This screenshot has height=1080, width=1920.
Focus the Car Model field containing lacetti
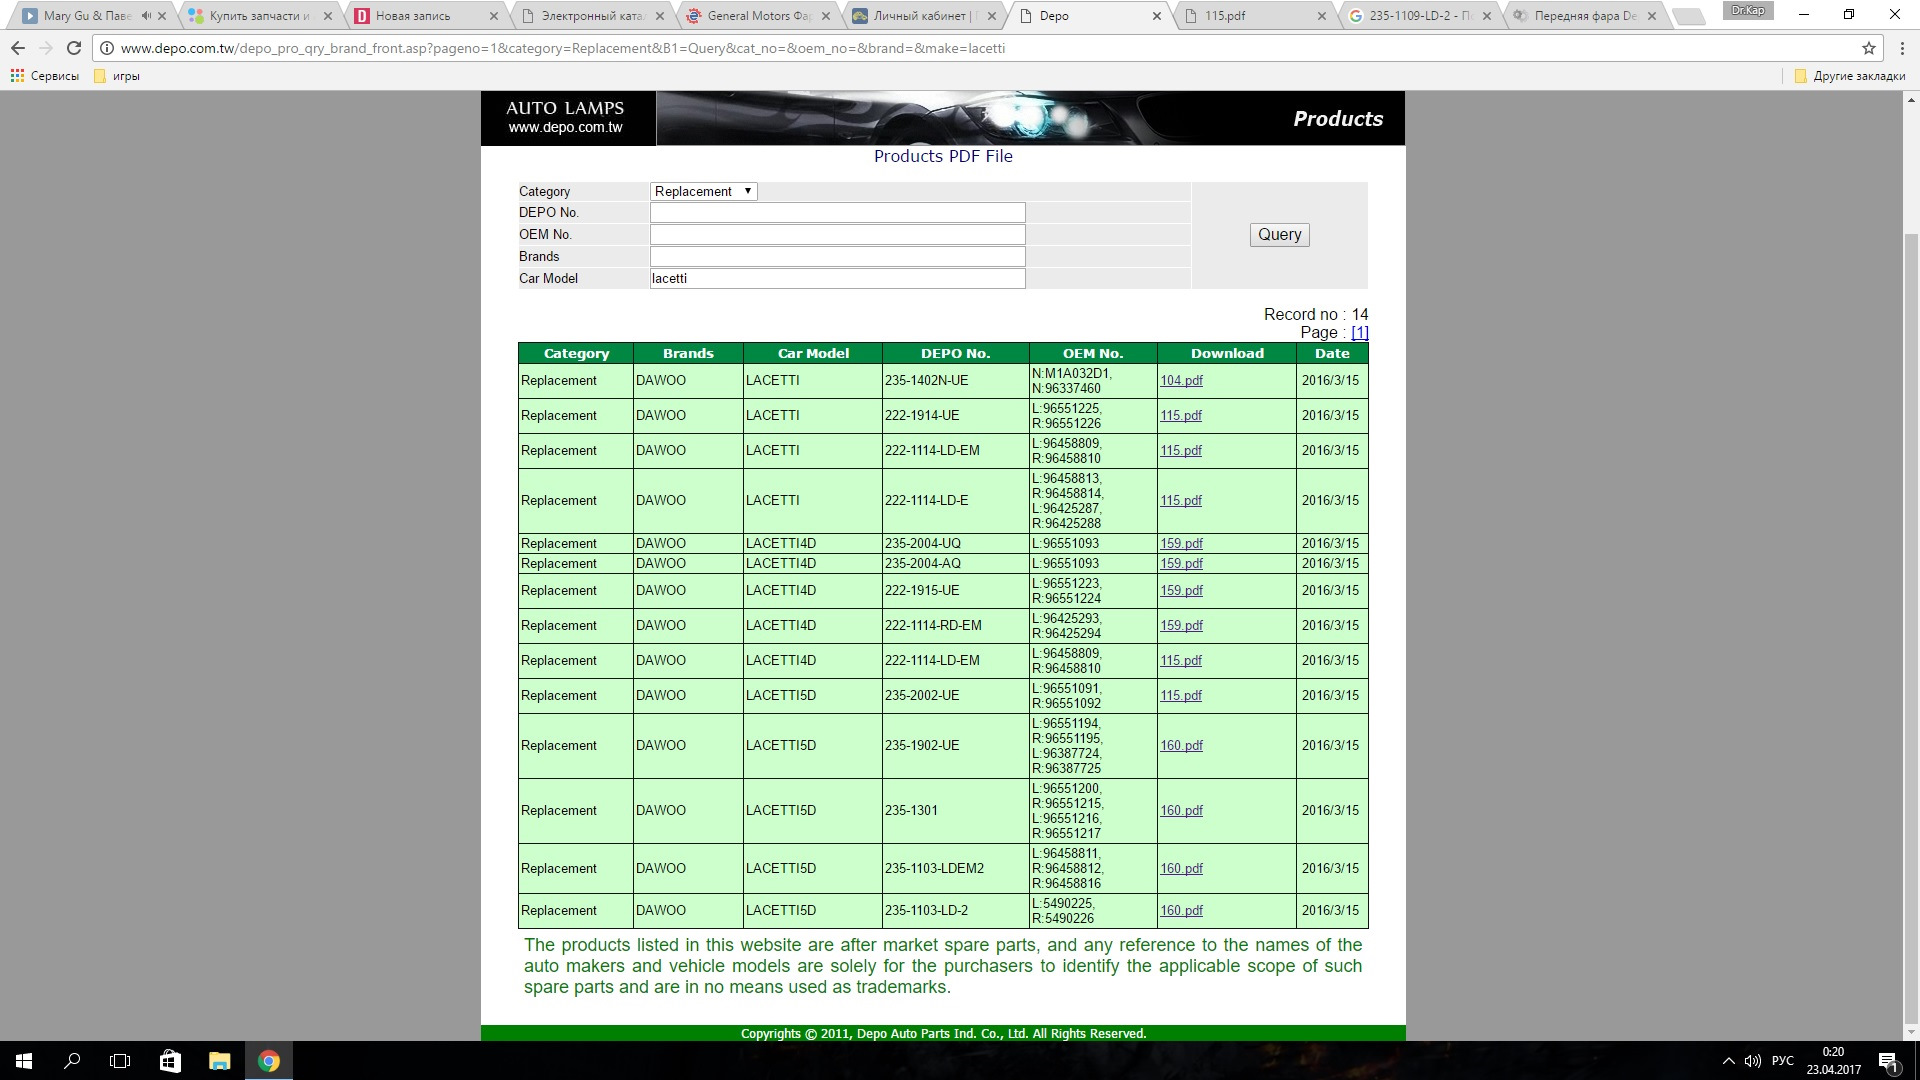(837, 279)
